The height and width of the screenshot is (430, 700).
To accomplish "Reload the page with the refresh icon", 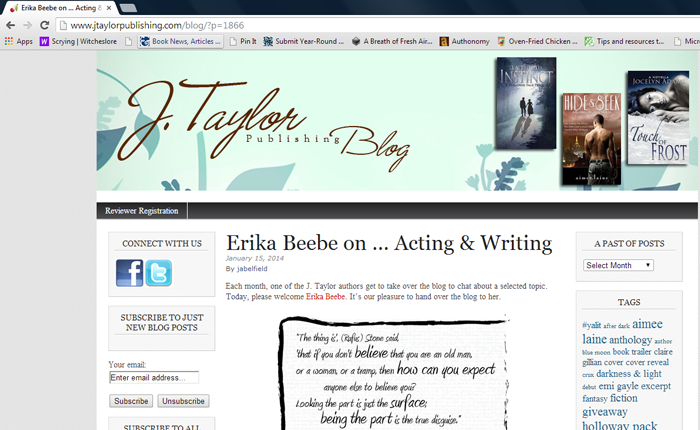I will pos(45,24).
